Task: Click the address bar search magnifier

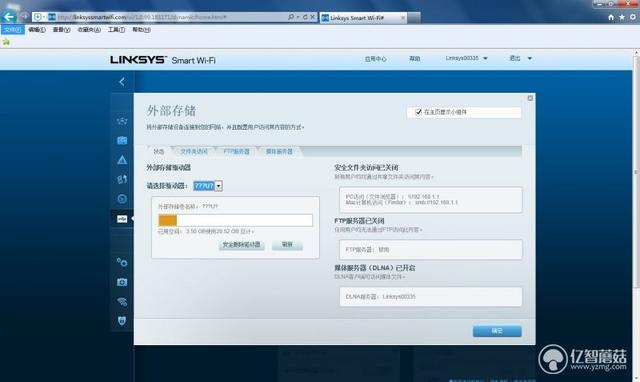Action: pos(291,17)
